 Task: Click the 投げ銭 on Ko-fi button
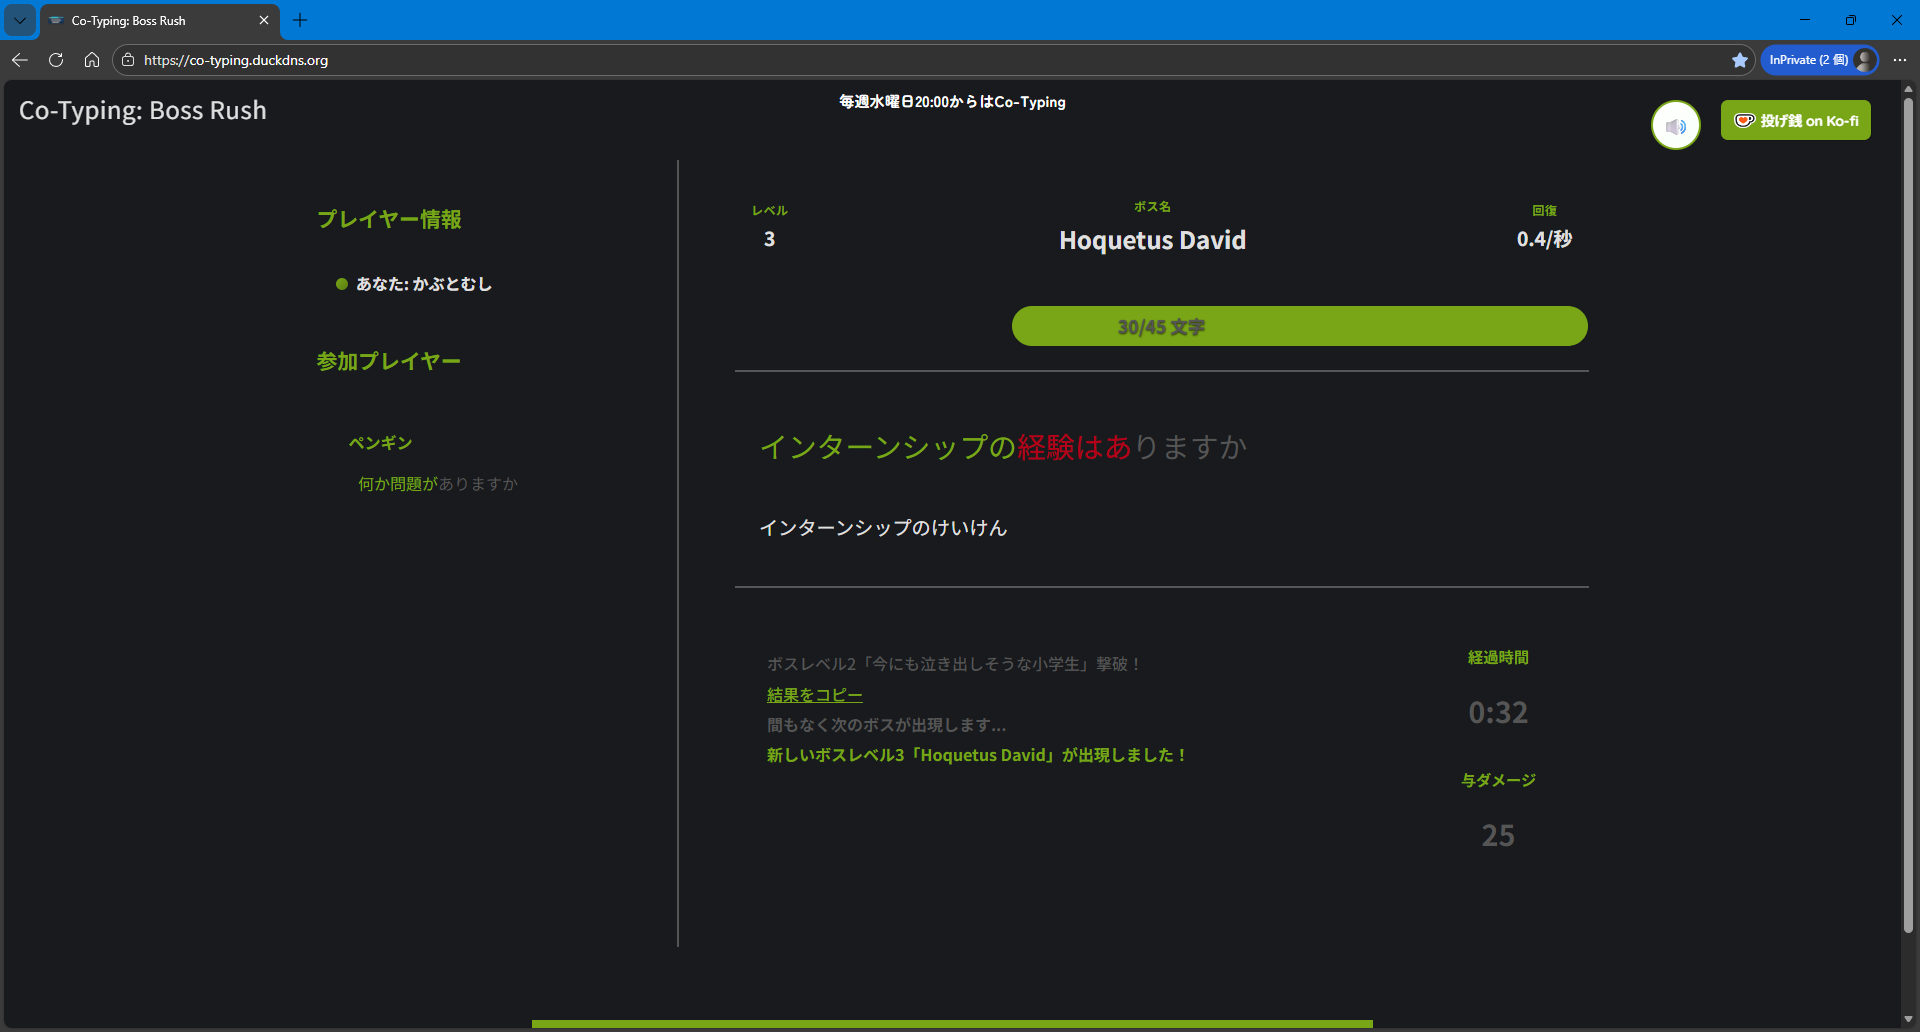(1795, 121)
